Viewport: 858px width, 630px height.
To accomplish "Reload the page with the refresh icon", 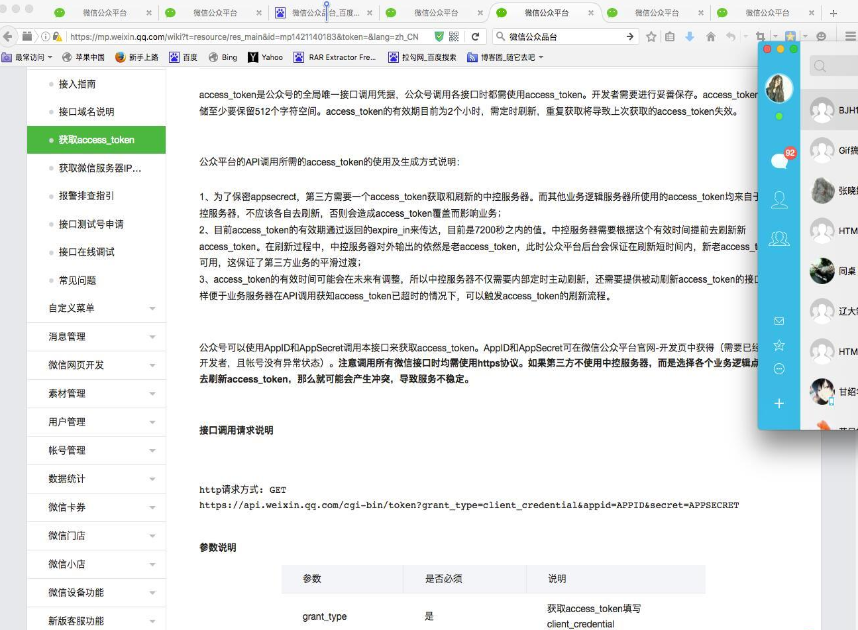I will [x=476, y=37].
